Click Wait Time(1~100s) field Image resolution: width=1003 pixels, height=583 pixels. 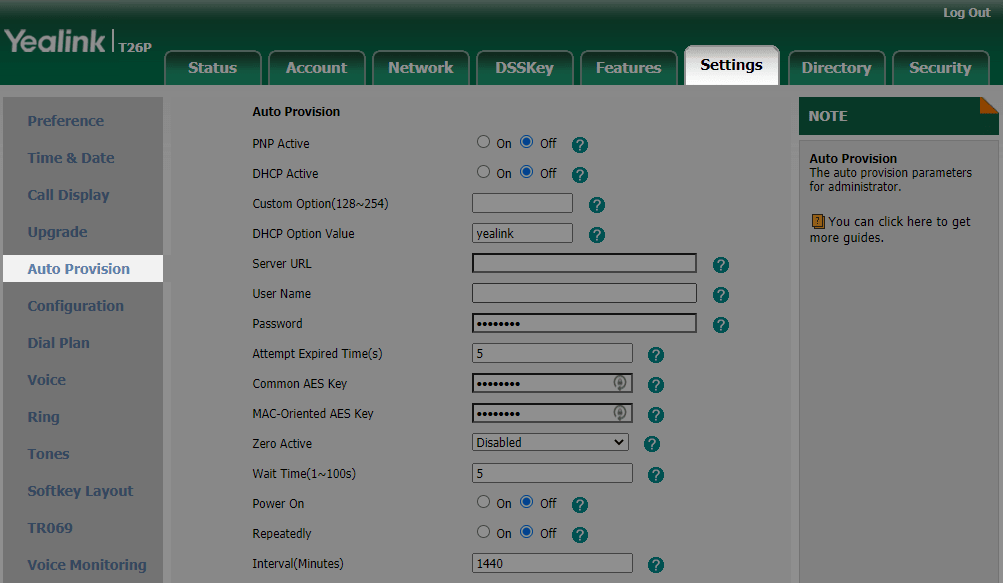tap(552, 473)
